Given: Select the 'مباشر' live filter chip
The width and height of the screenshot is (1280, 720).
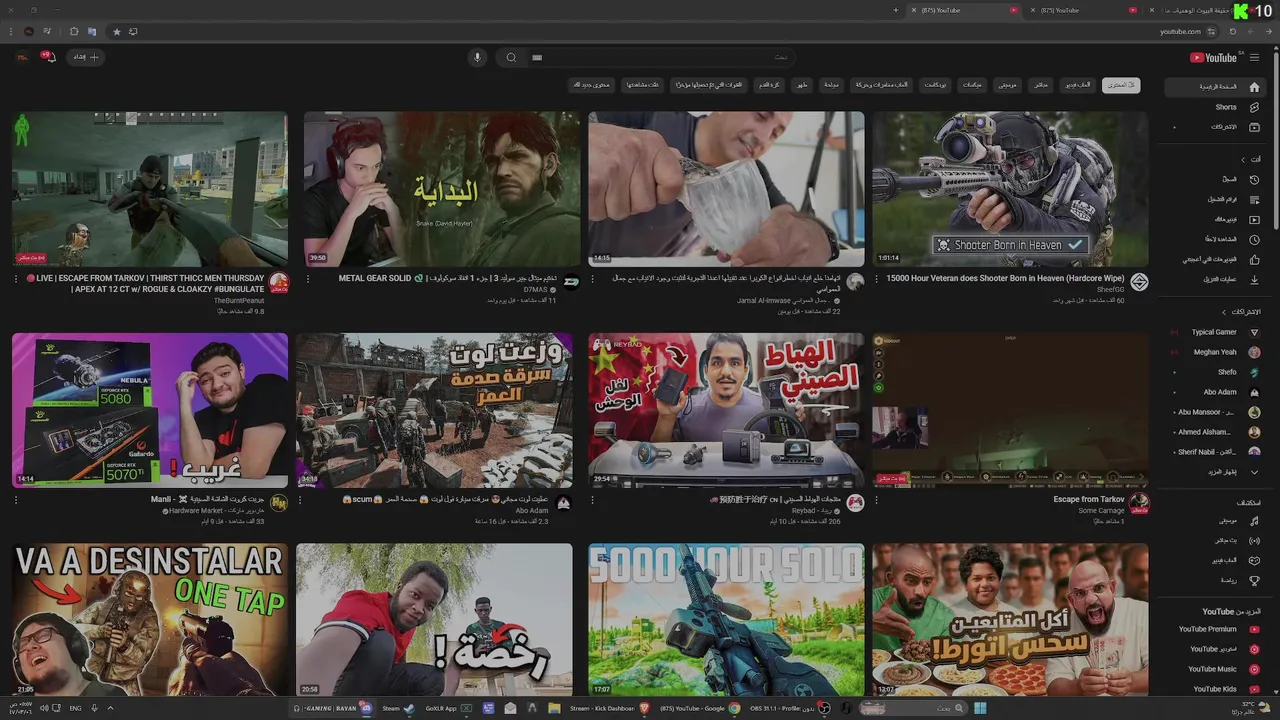Looking at the screenshot, I should (x=1041, y=85).
